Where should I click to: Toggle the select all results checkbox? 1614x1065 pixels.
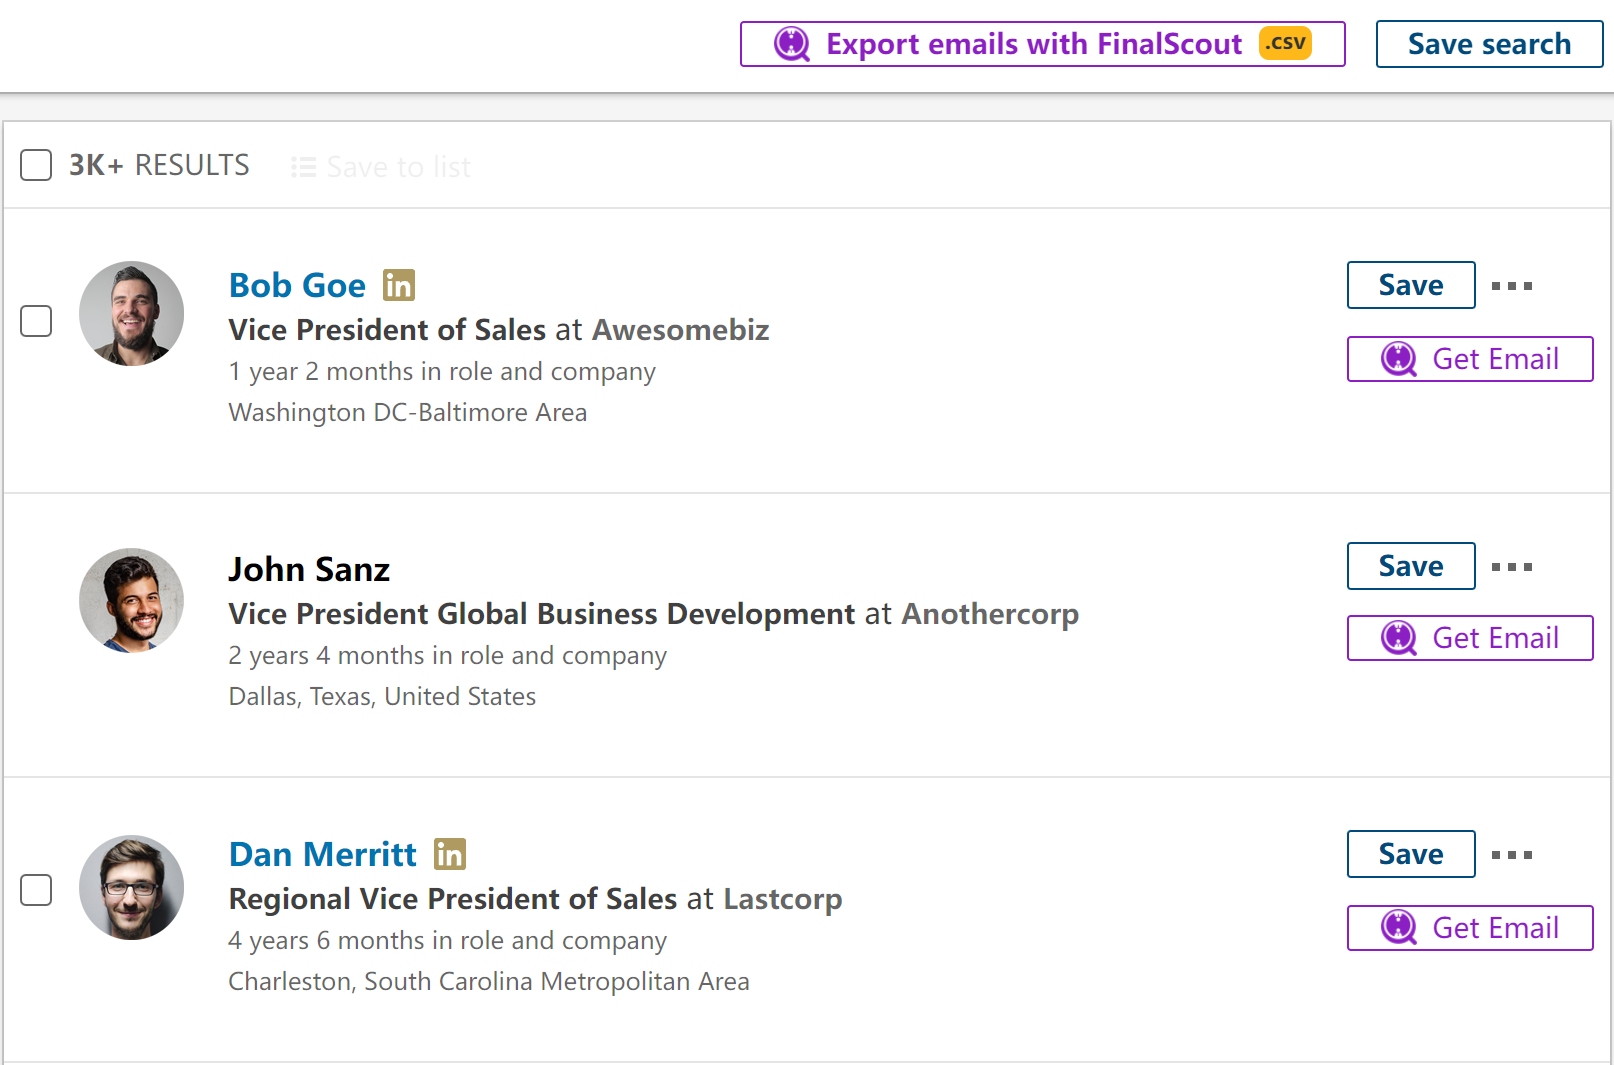click(x=36, y=165)
